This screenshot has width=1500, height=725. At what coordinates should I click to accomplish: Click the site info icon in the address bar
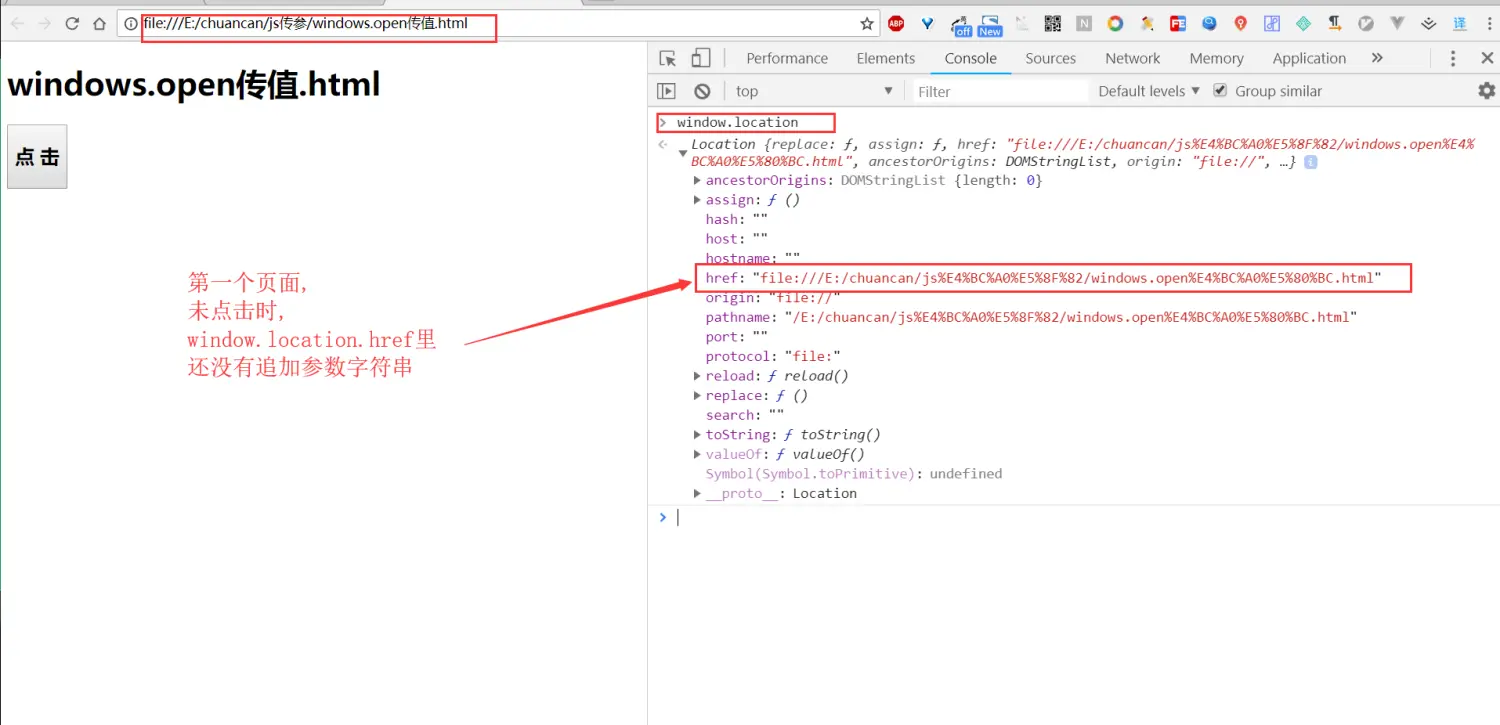point(131,23)
